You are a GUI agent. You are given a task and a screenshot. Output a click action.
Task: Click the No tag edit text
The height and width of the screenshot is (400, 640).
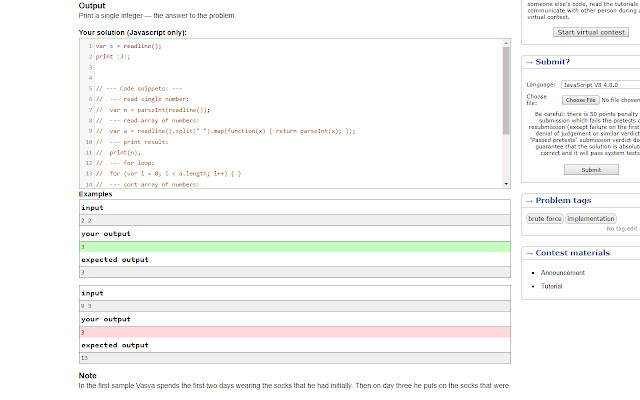coord(622,229)
